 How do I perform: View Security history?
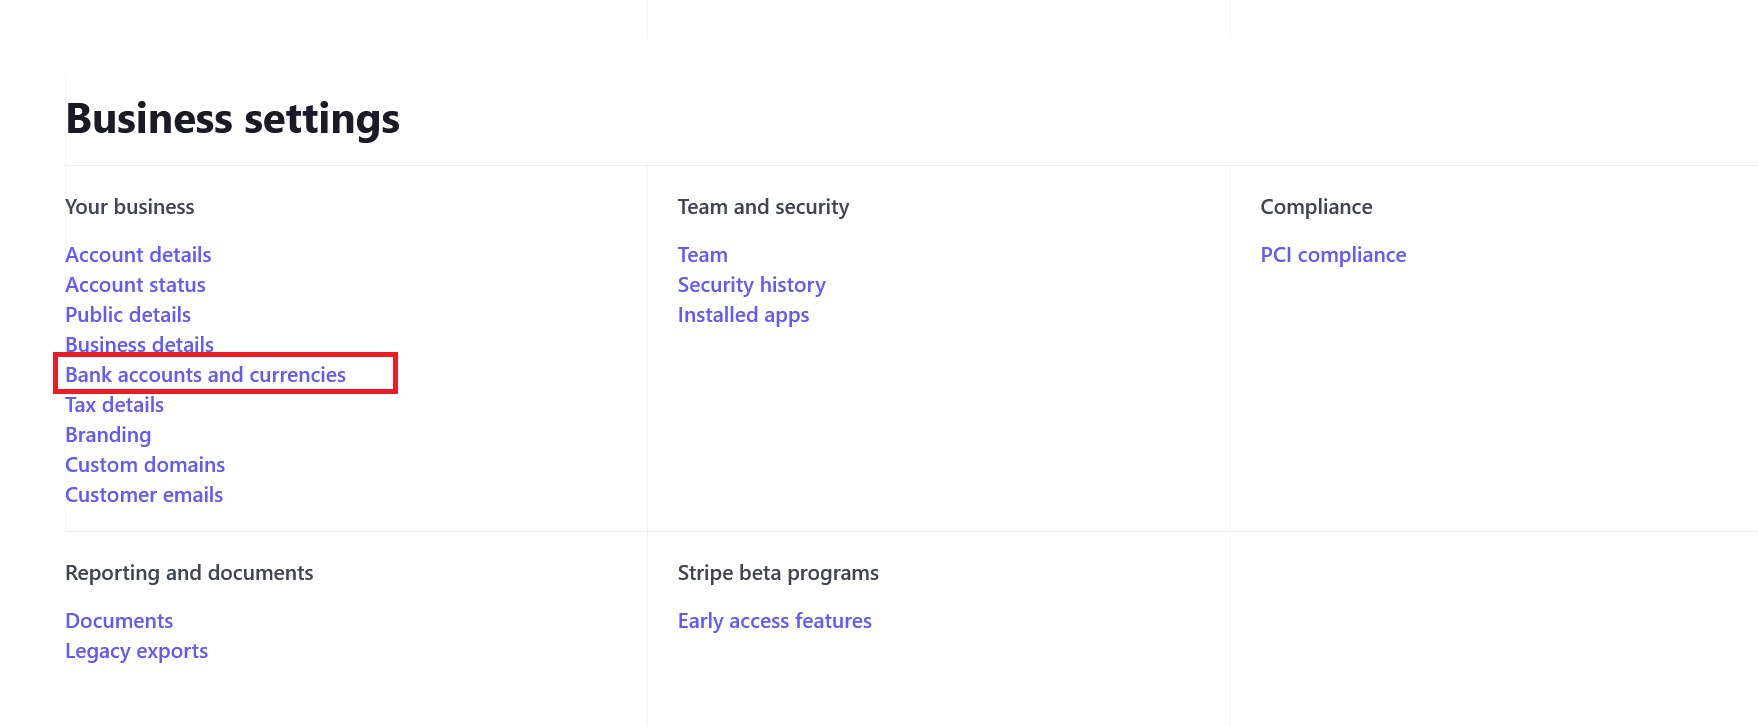752,285
